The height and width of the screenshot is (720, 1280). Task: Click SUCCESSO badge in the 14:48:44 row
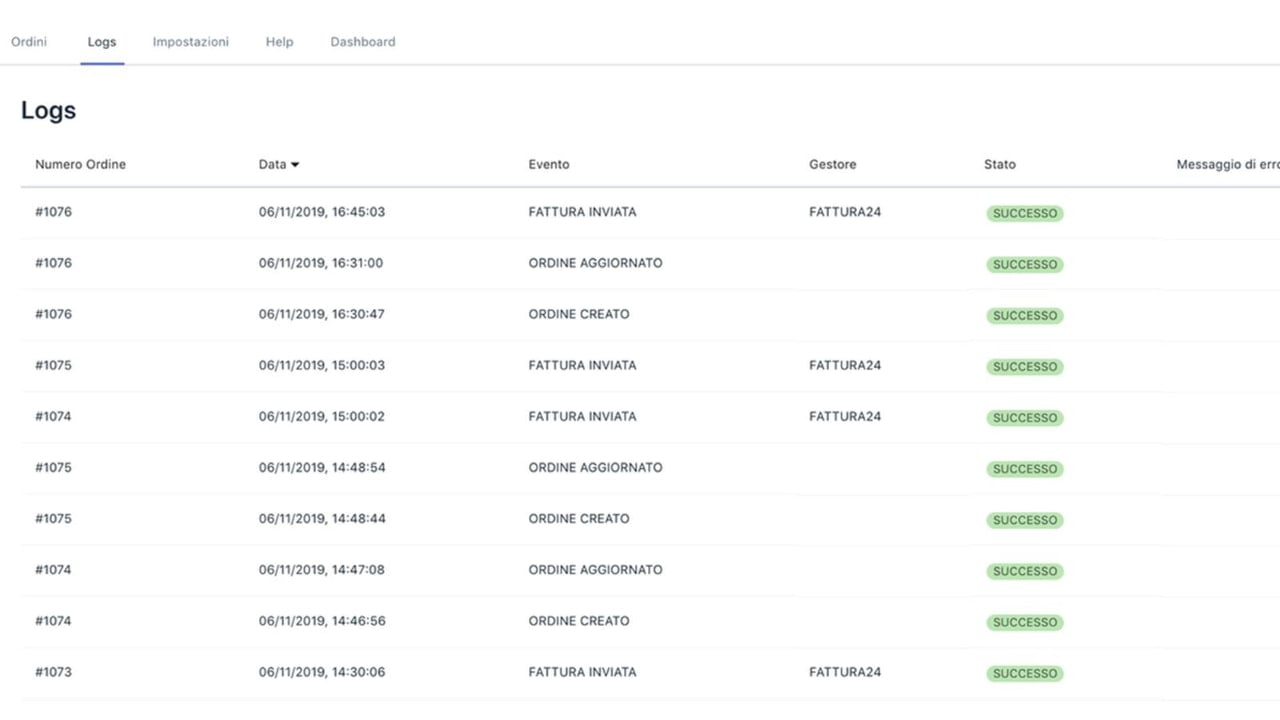pos(1025,519)
